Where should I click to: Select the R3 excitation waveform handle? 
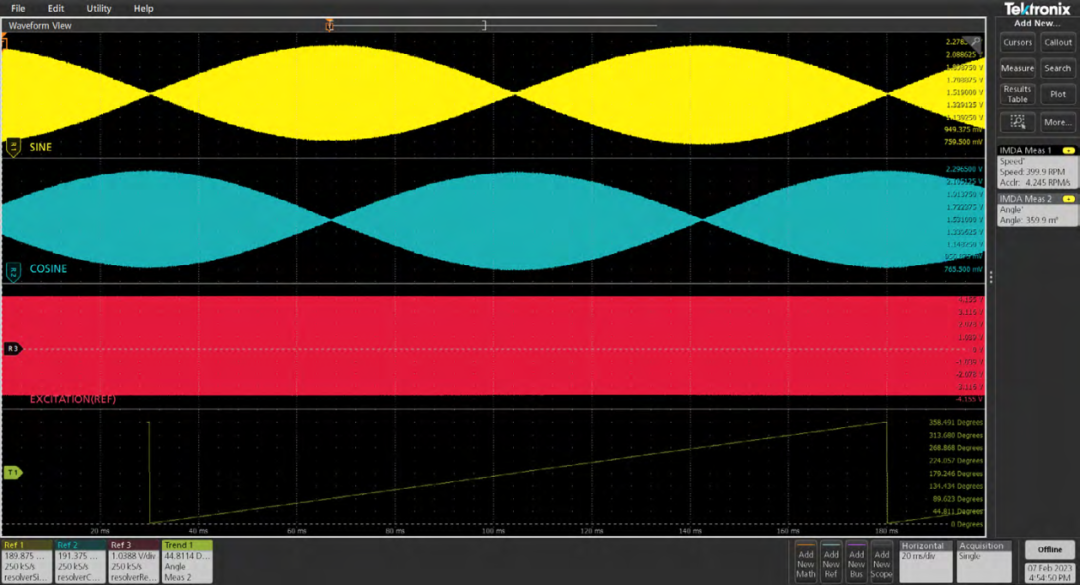click(13, 349)
